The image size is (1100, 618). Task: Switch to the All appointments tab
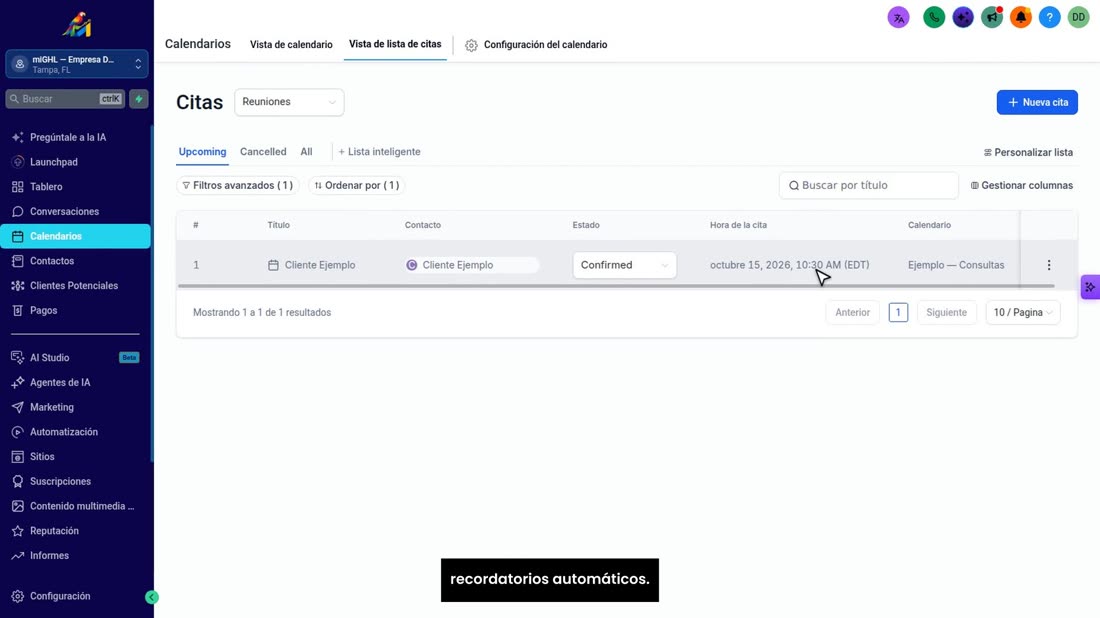coord(306,152)
